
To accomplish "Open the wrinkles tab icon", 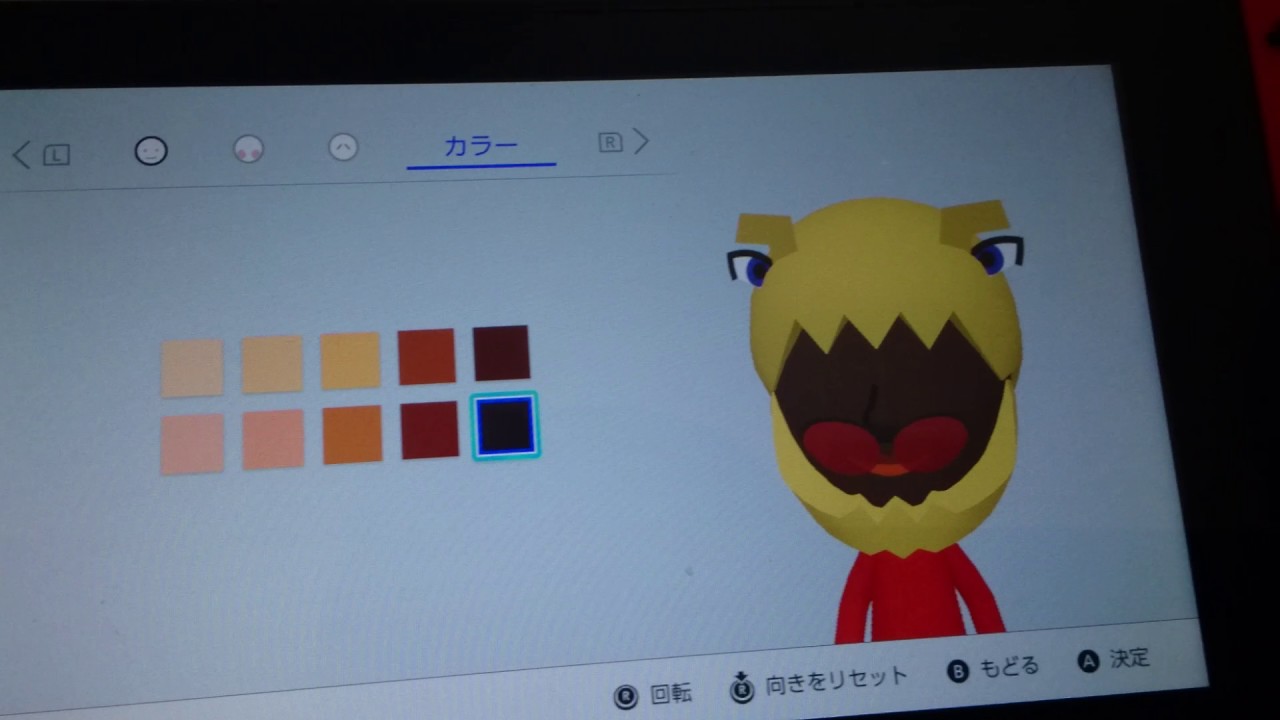I will (343, 147).
